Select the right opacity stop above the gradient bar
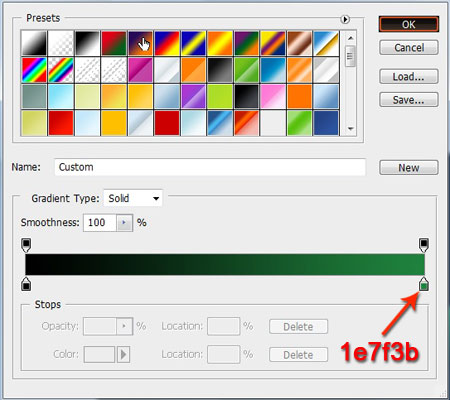The width and height of the screenshot is (450, 400). coord(423,245)
